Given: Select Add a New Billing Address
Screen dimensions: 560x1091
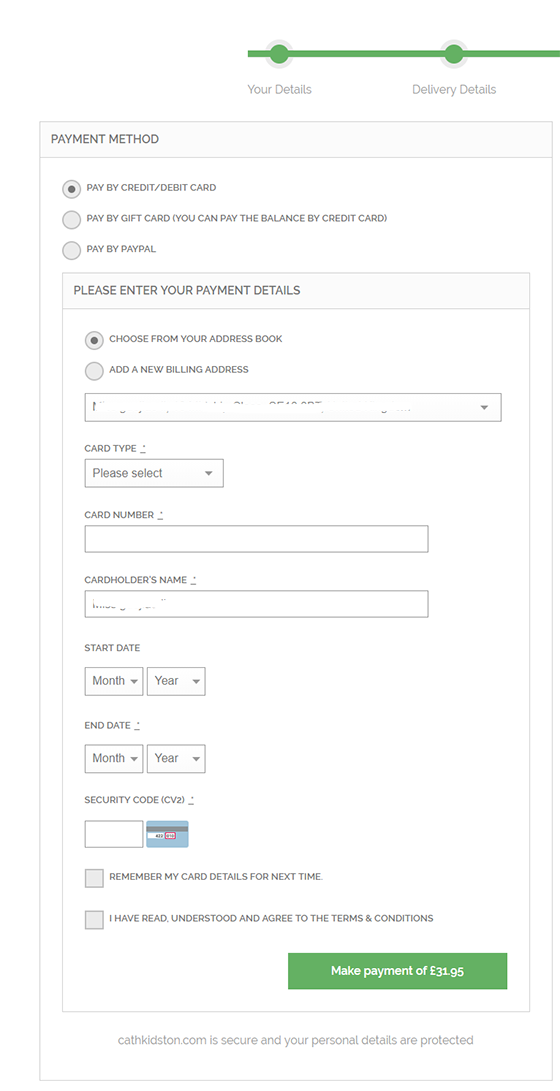Looking at the screenshot, I should pos(94,371).
